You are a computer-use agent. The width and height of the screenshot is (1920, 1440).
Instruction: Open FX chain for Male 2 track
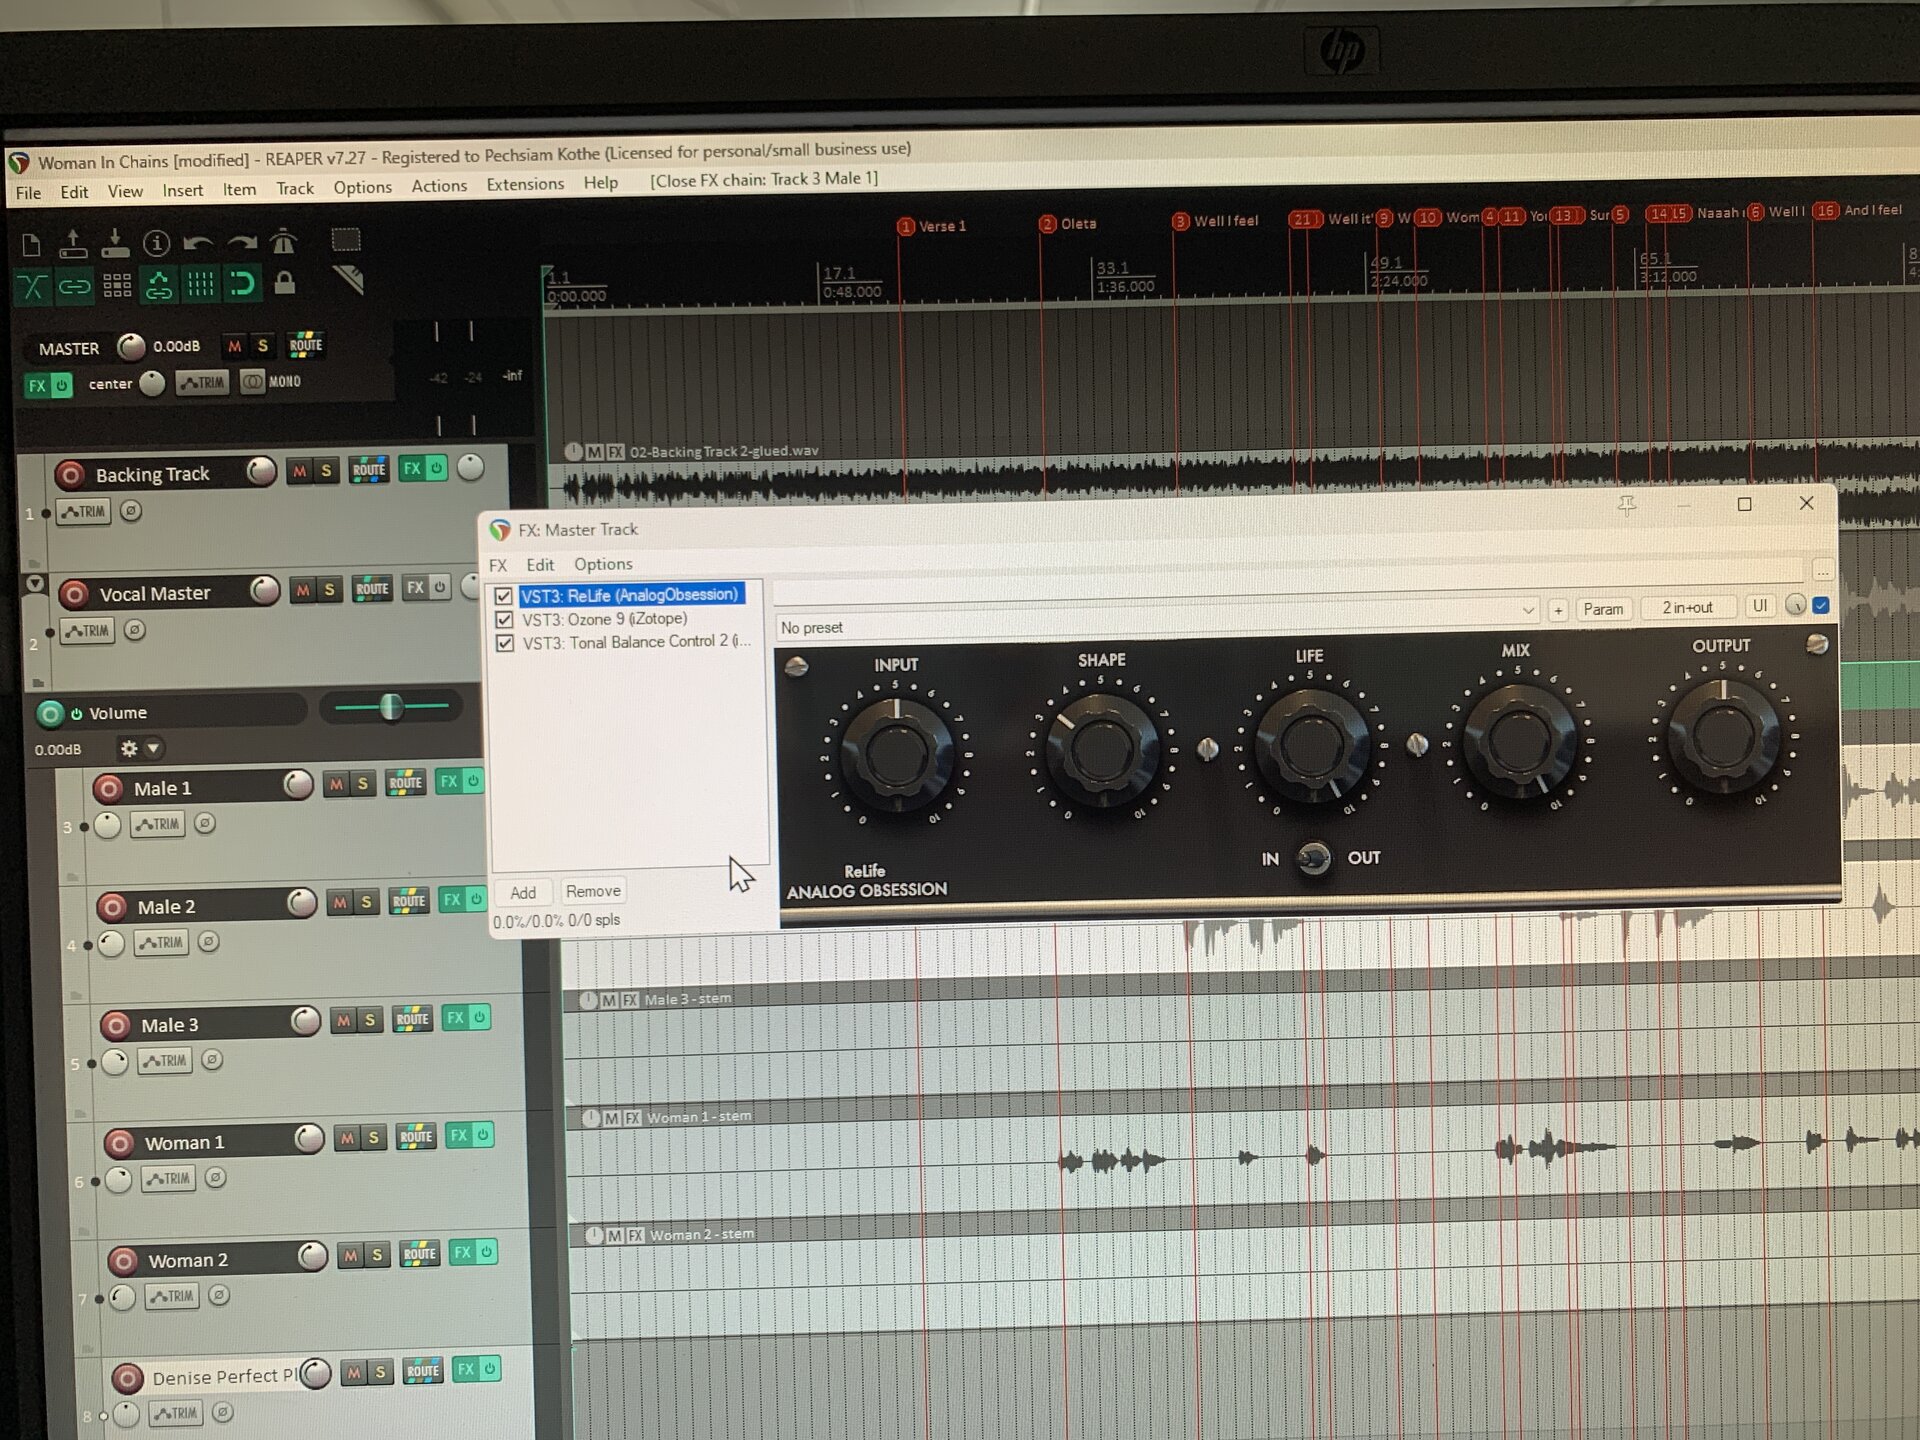click(x=452, y=900)
